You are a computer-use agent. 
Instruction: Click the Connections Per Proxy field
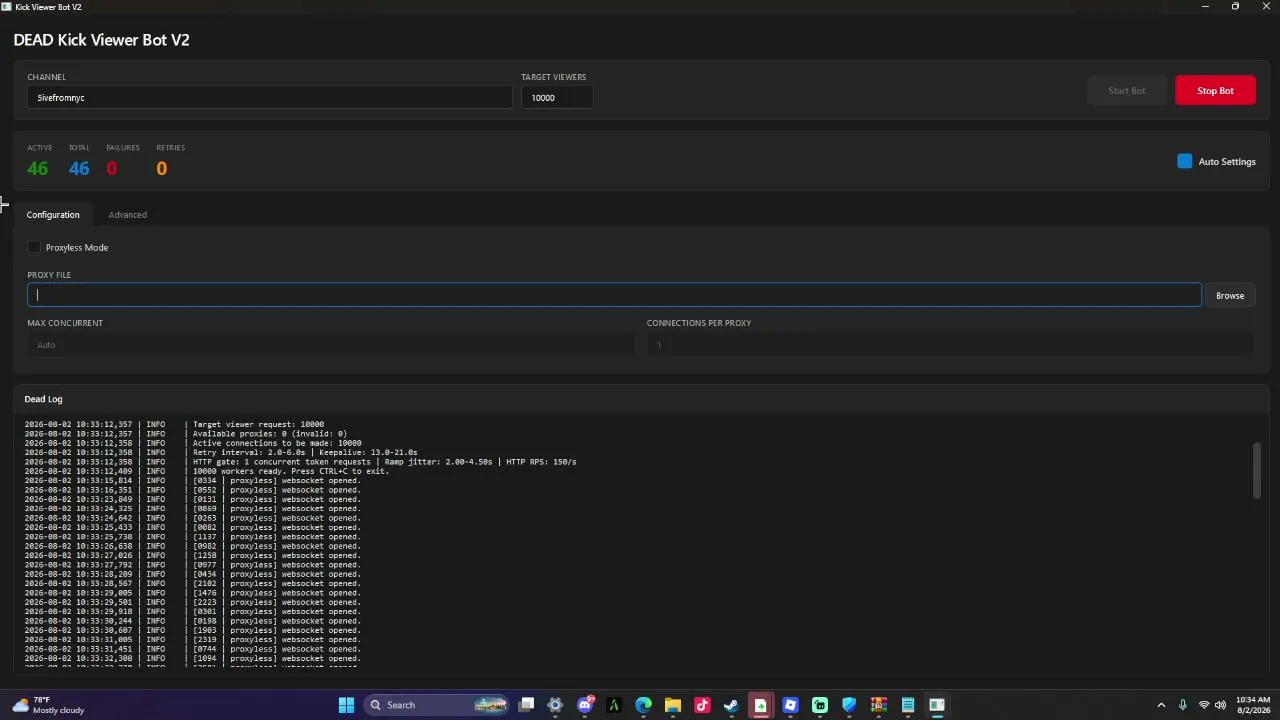coord(950,345)
